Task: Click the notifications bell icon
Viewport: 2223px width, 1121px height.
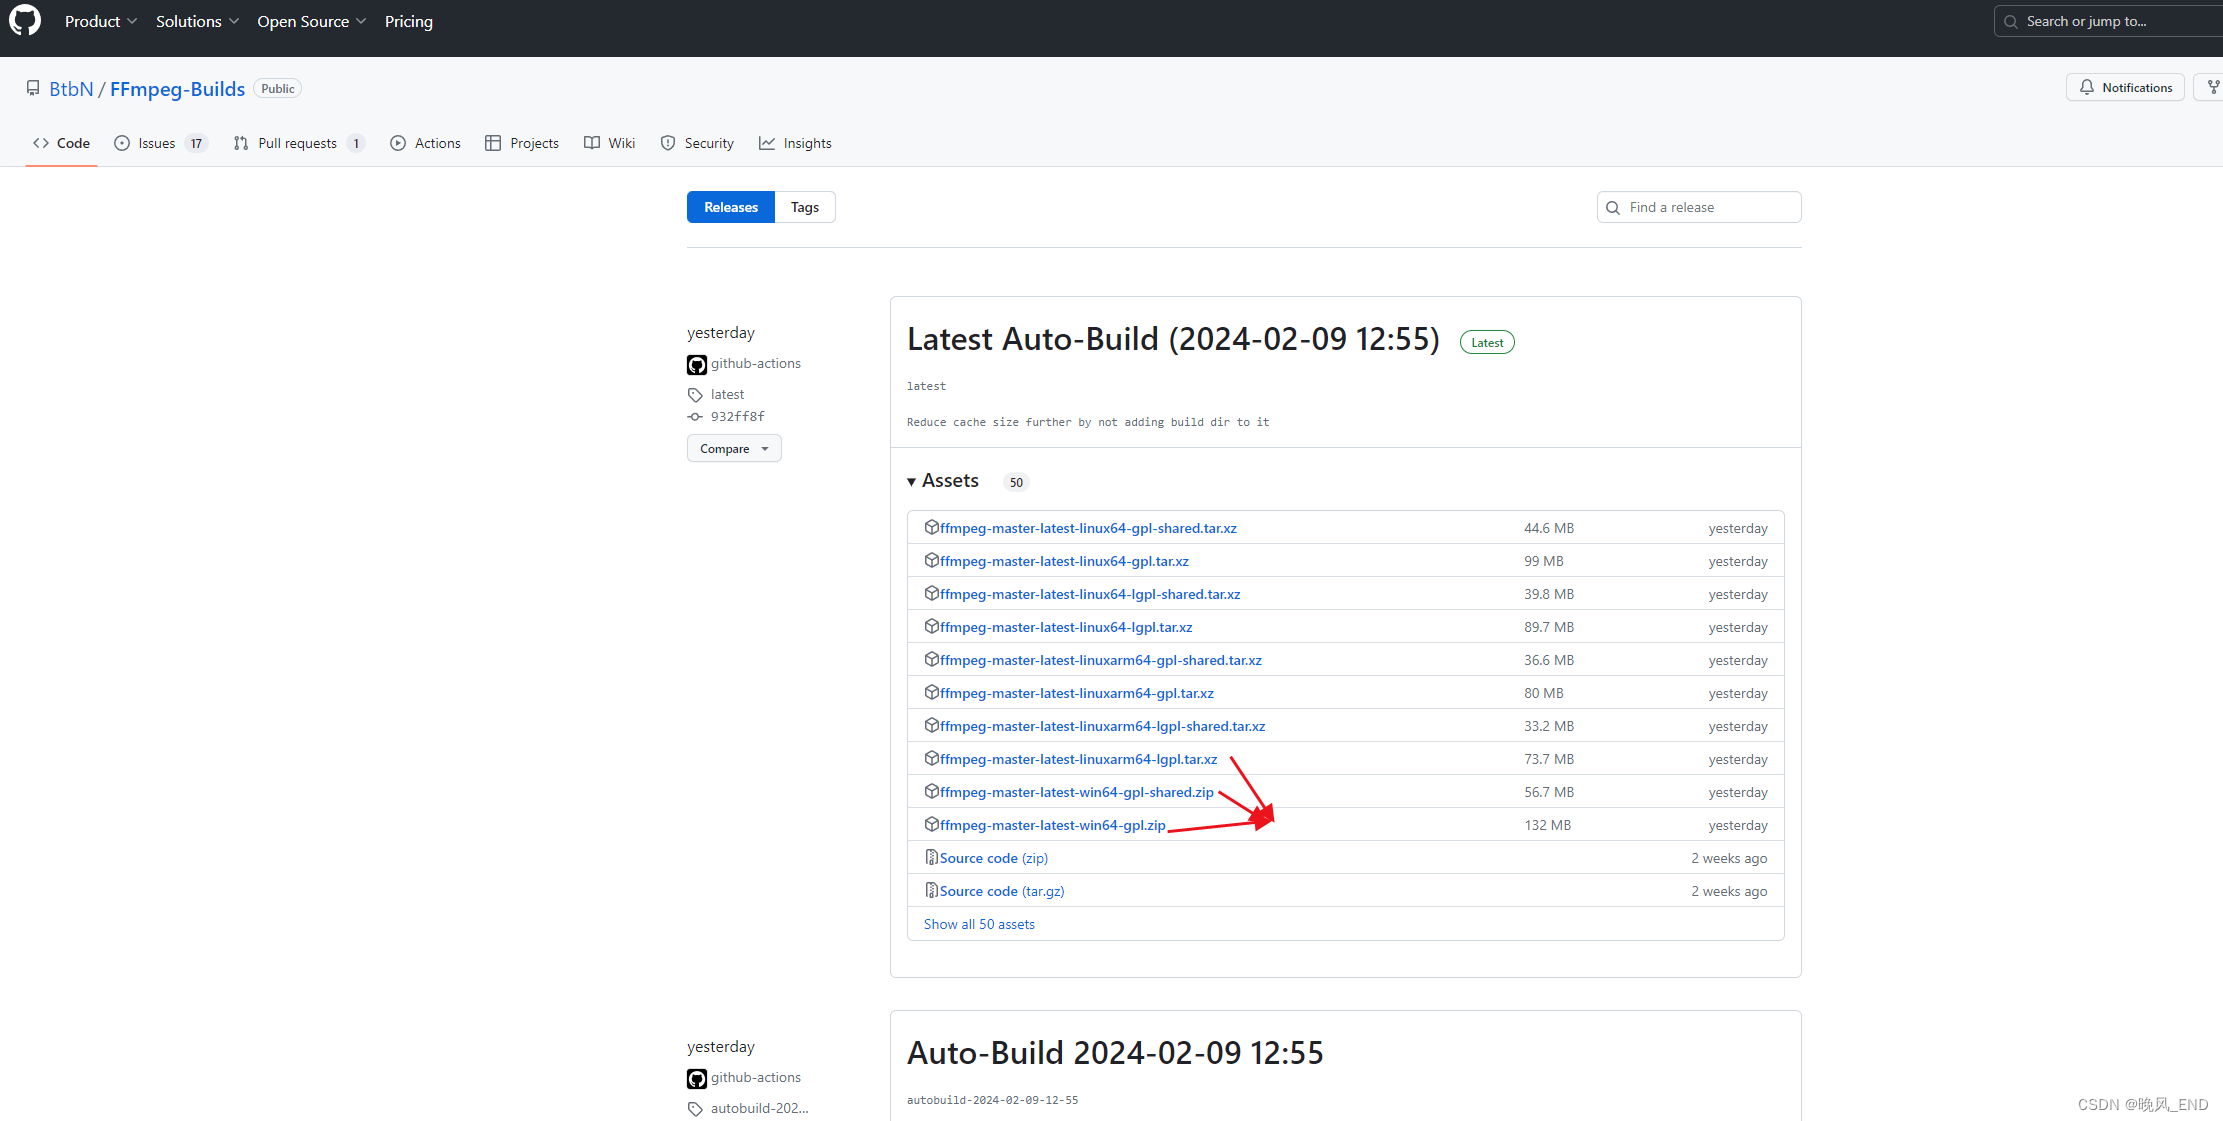Action: click(2086, 88)
